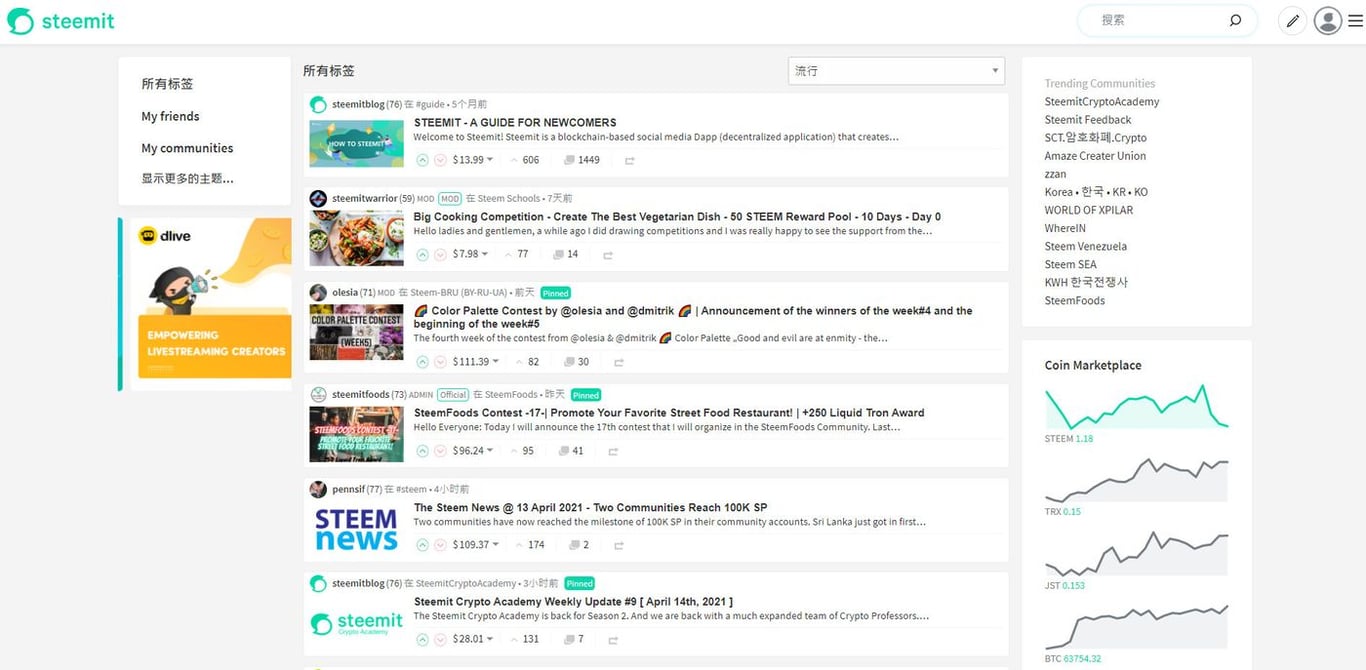The width and height of the screenshot is (1366, 670).
Task: Upvote the Crypto Academy Weekly Update post
Action: click(x=422, y=639)
